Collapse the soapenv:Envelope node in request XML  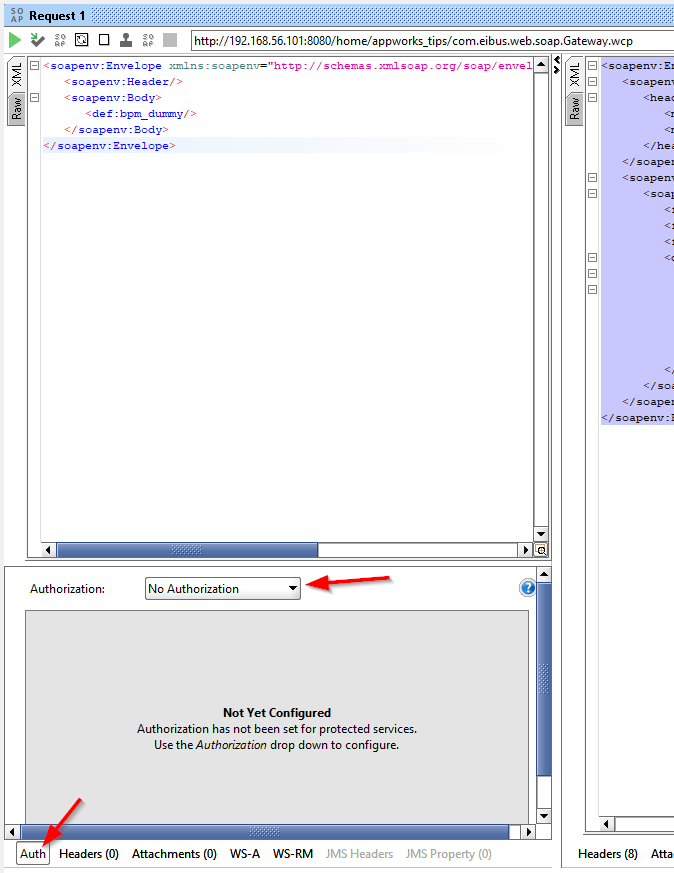35,66
